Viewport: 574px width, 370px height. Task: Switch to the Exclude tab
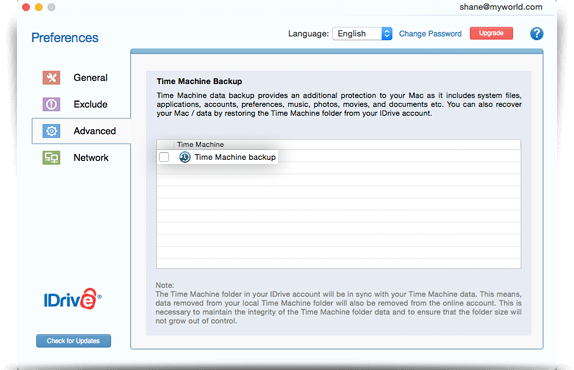[90, 104]
